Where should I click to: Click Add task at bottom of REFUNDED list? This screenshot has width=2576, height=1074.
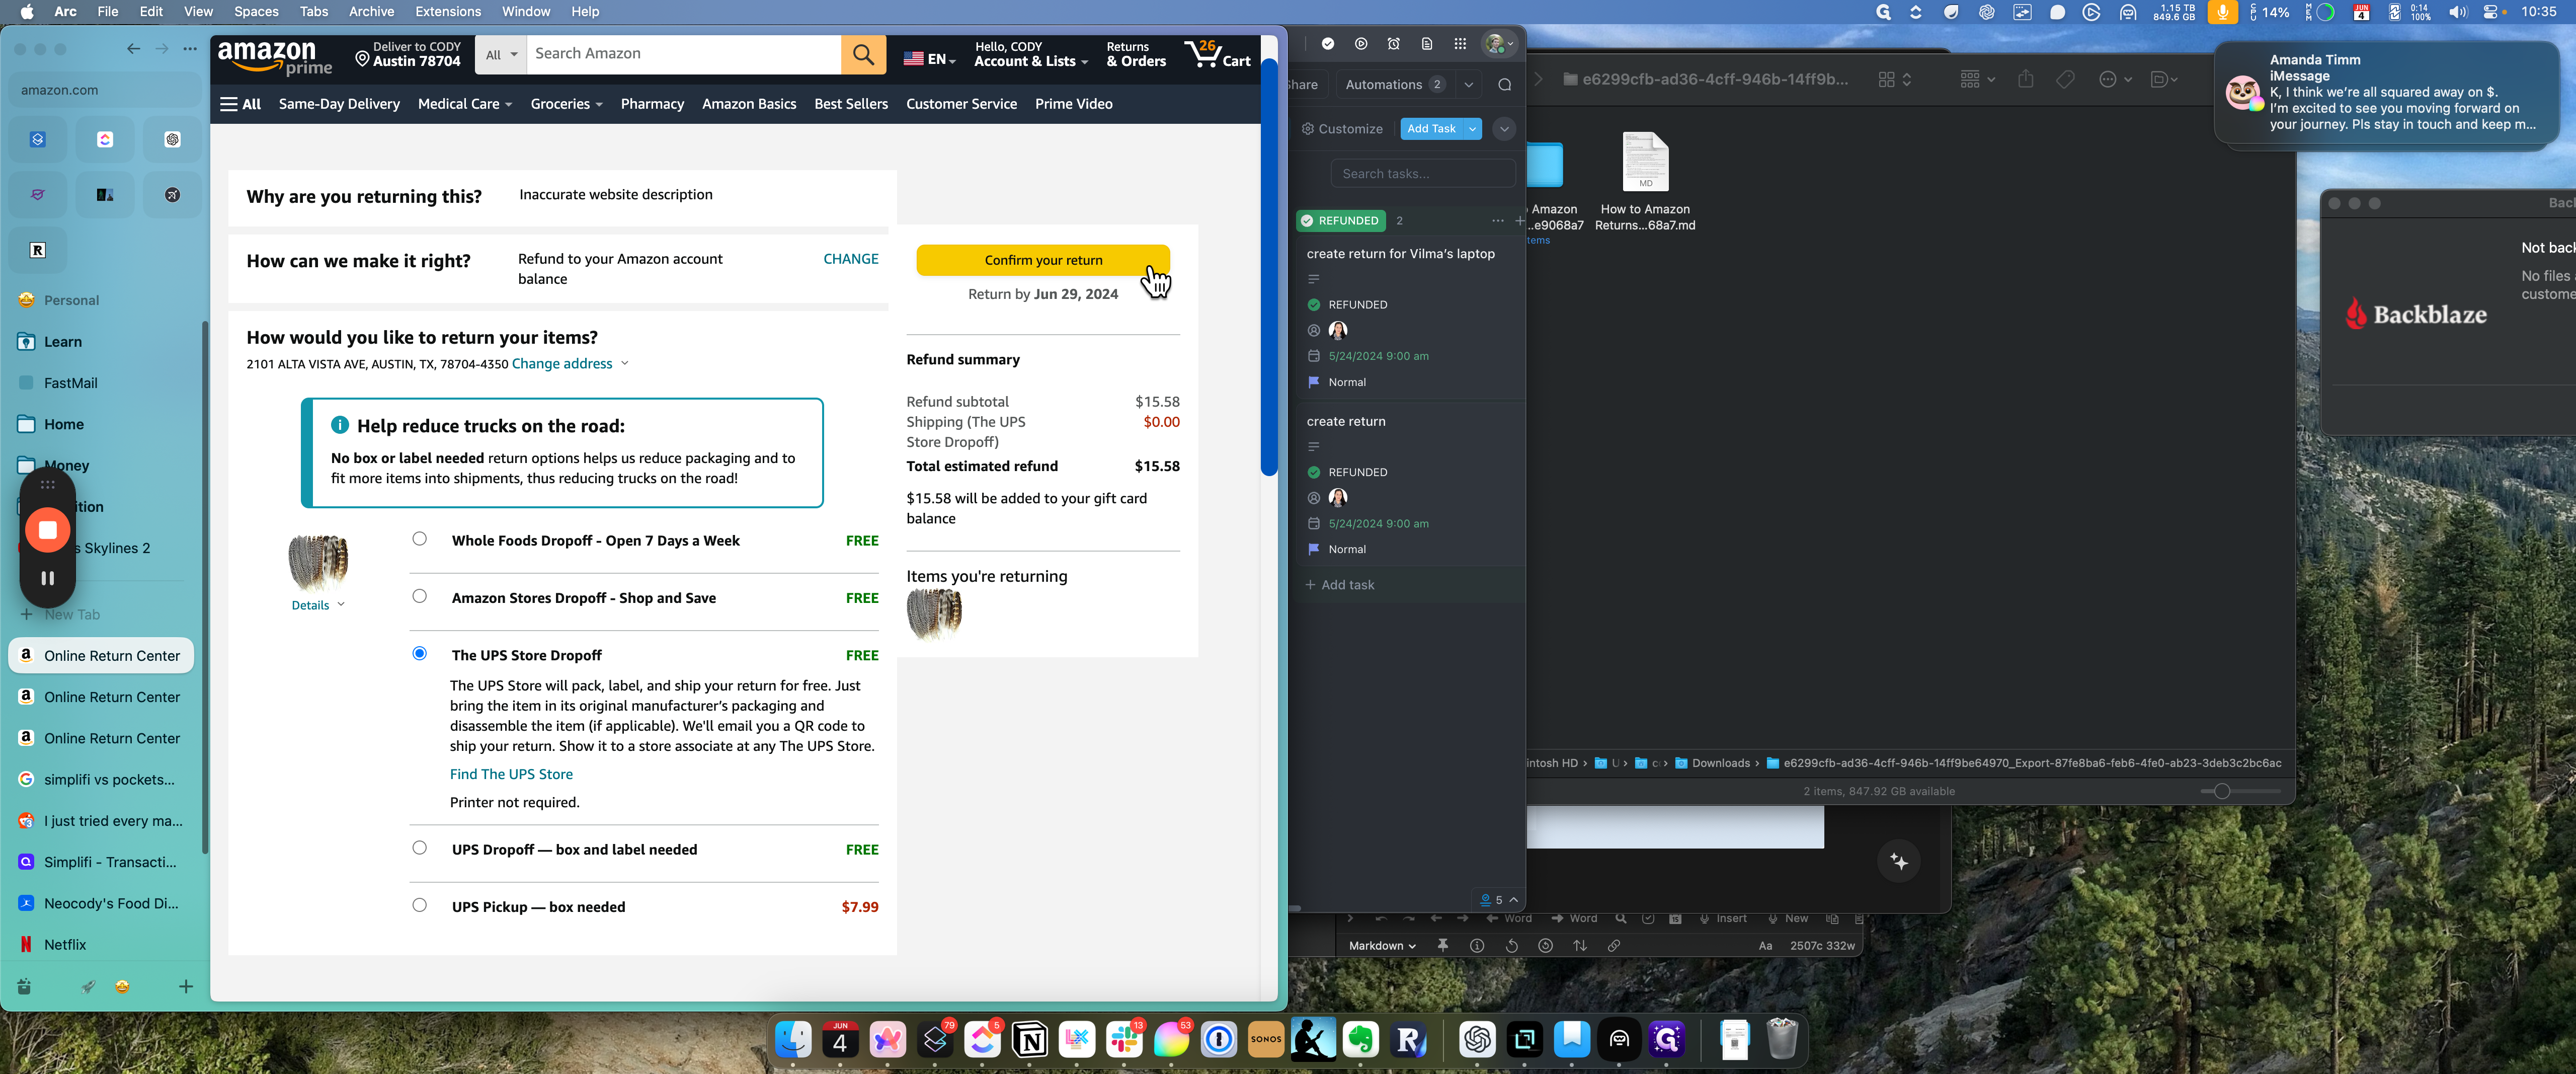click(1340, 585)
